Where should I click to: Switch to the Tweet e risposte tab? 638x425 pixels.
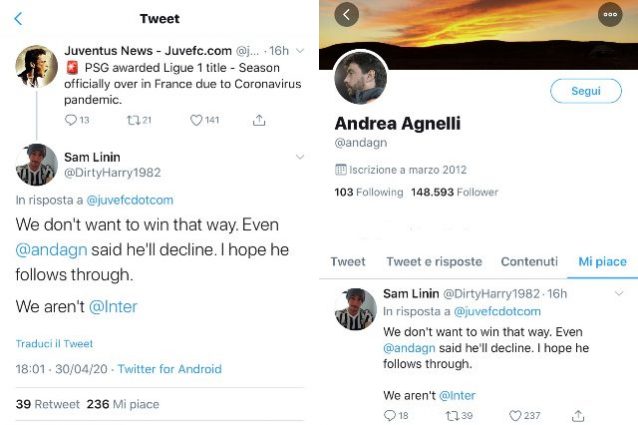point(434,262)
